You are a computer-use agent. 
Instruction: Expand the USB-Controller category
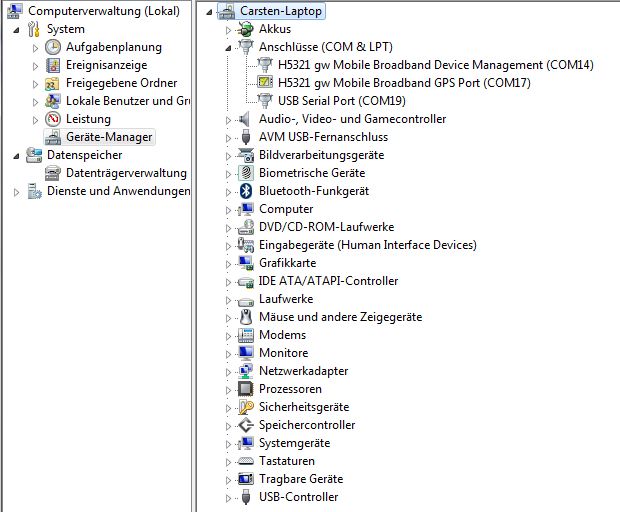(229, 497)
